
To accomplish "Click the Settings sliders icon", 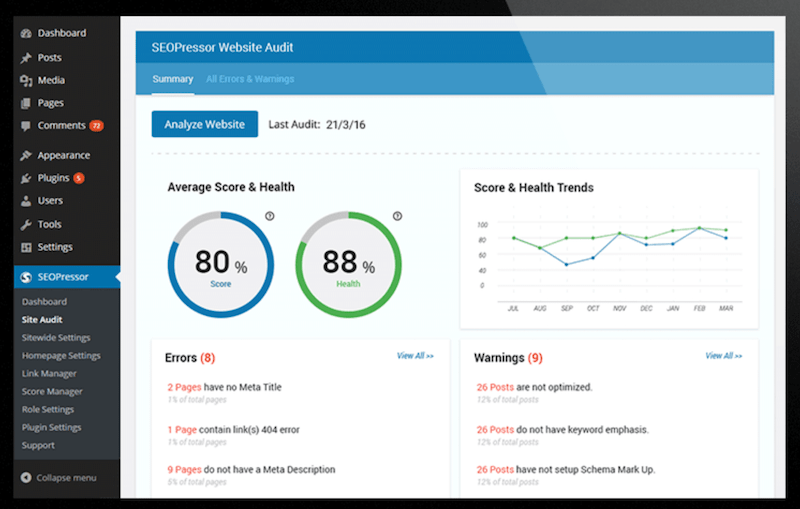I will click(x=26, y=247).
